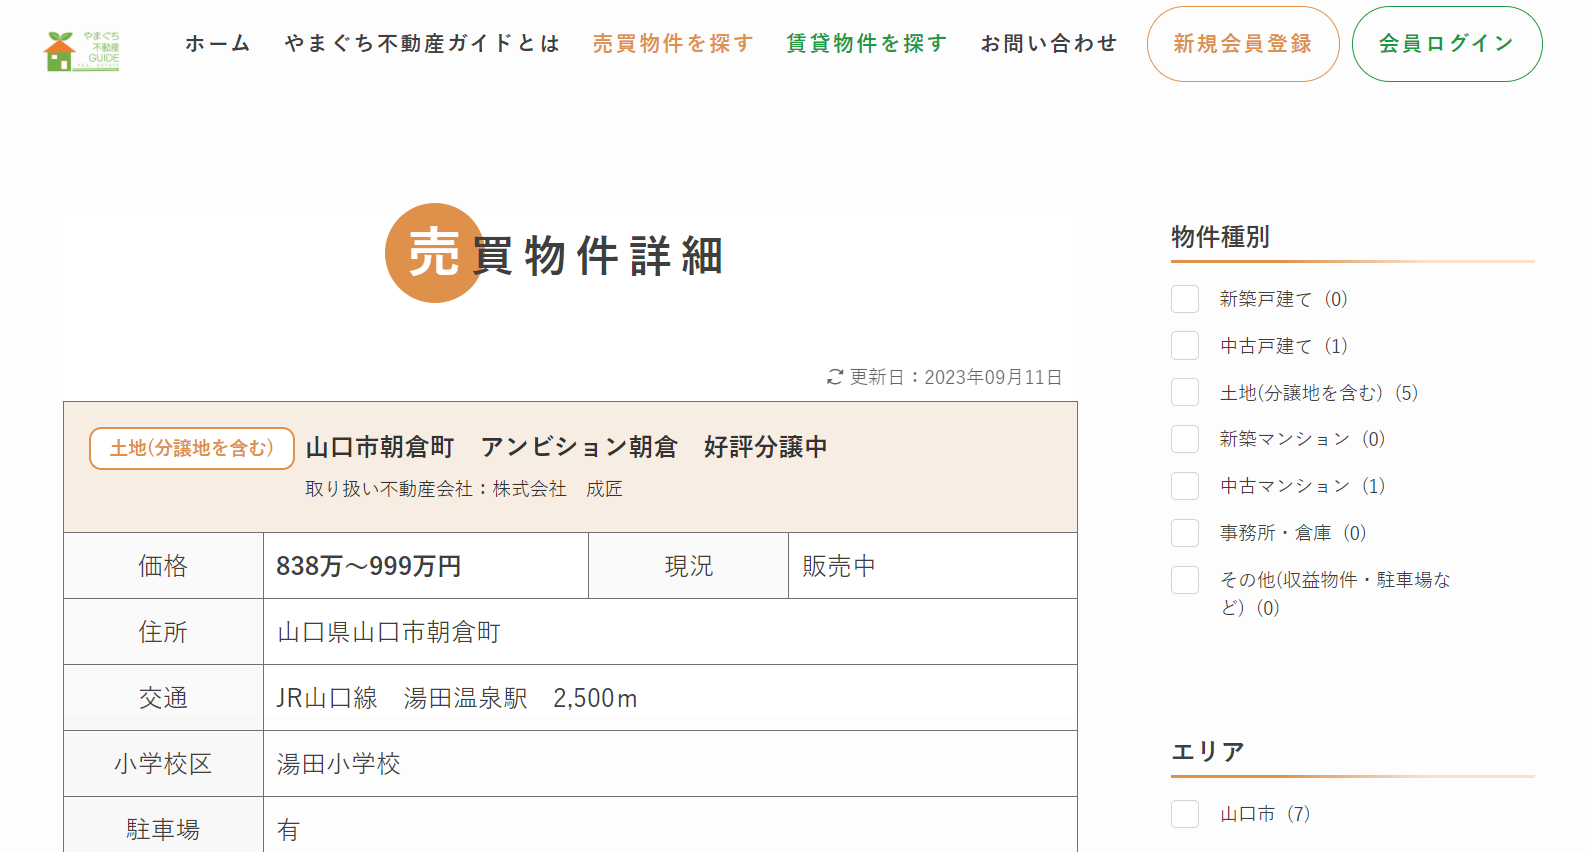This screenshot has height=852, width=1590.
Task: Toggle the その他(収益物件・駐車場など) checkbox
Action: (x=1185, y=580)
